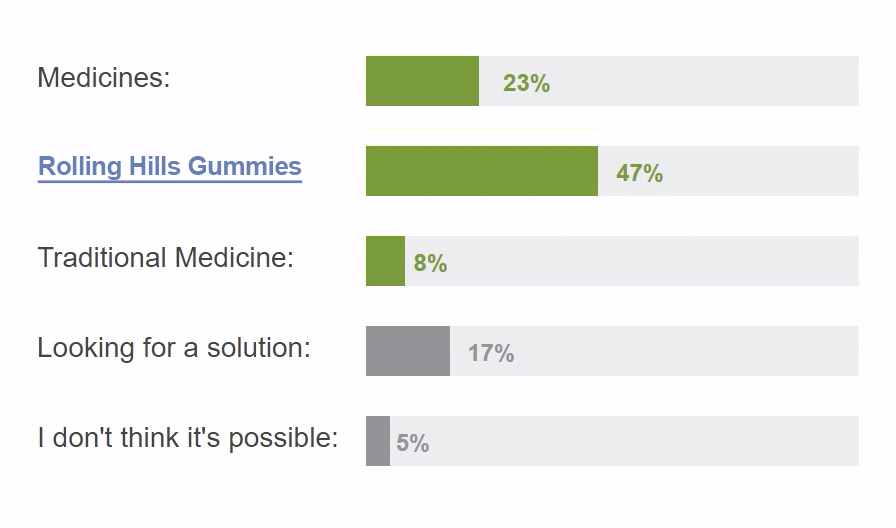Viewport: 896px width, 528px height.
Task: Click the Looking for a solution label
Action: coord(174,348)
